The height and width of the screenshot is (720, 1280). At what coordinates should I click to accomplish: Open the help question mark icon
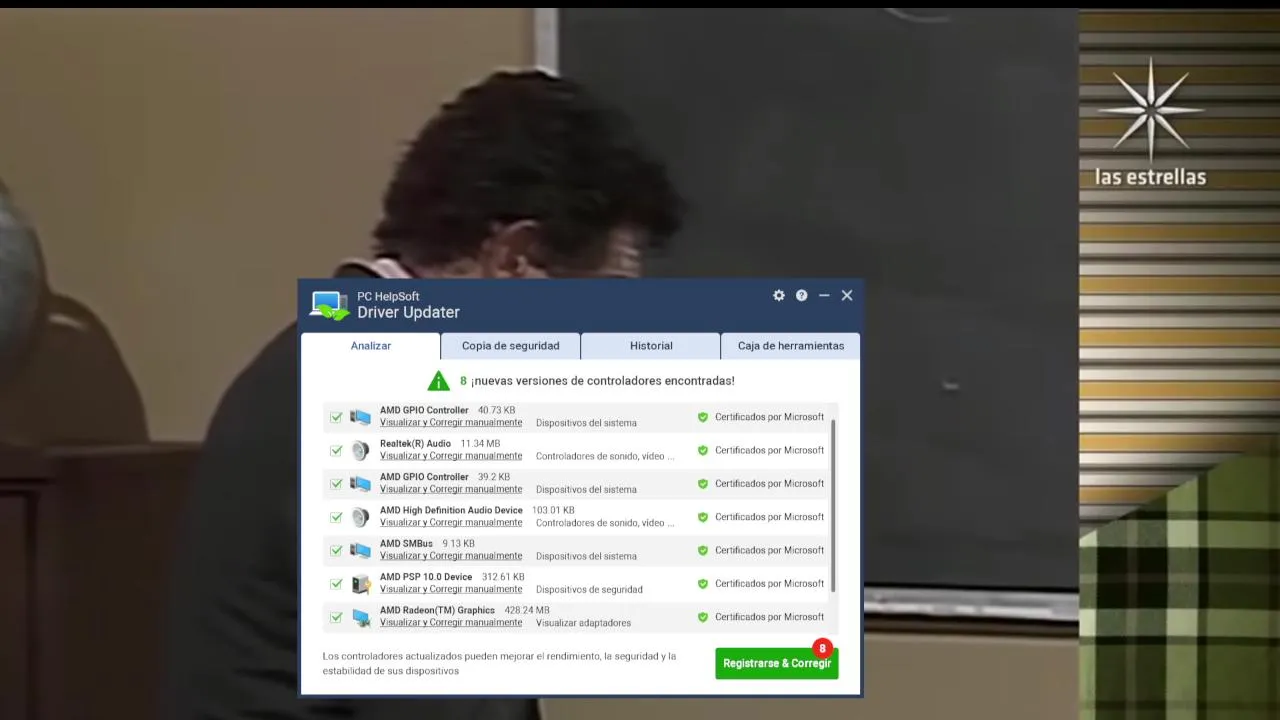(802, 295)
